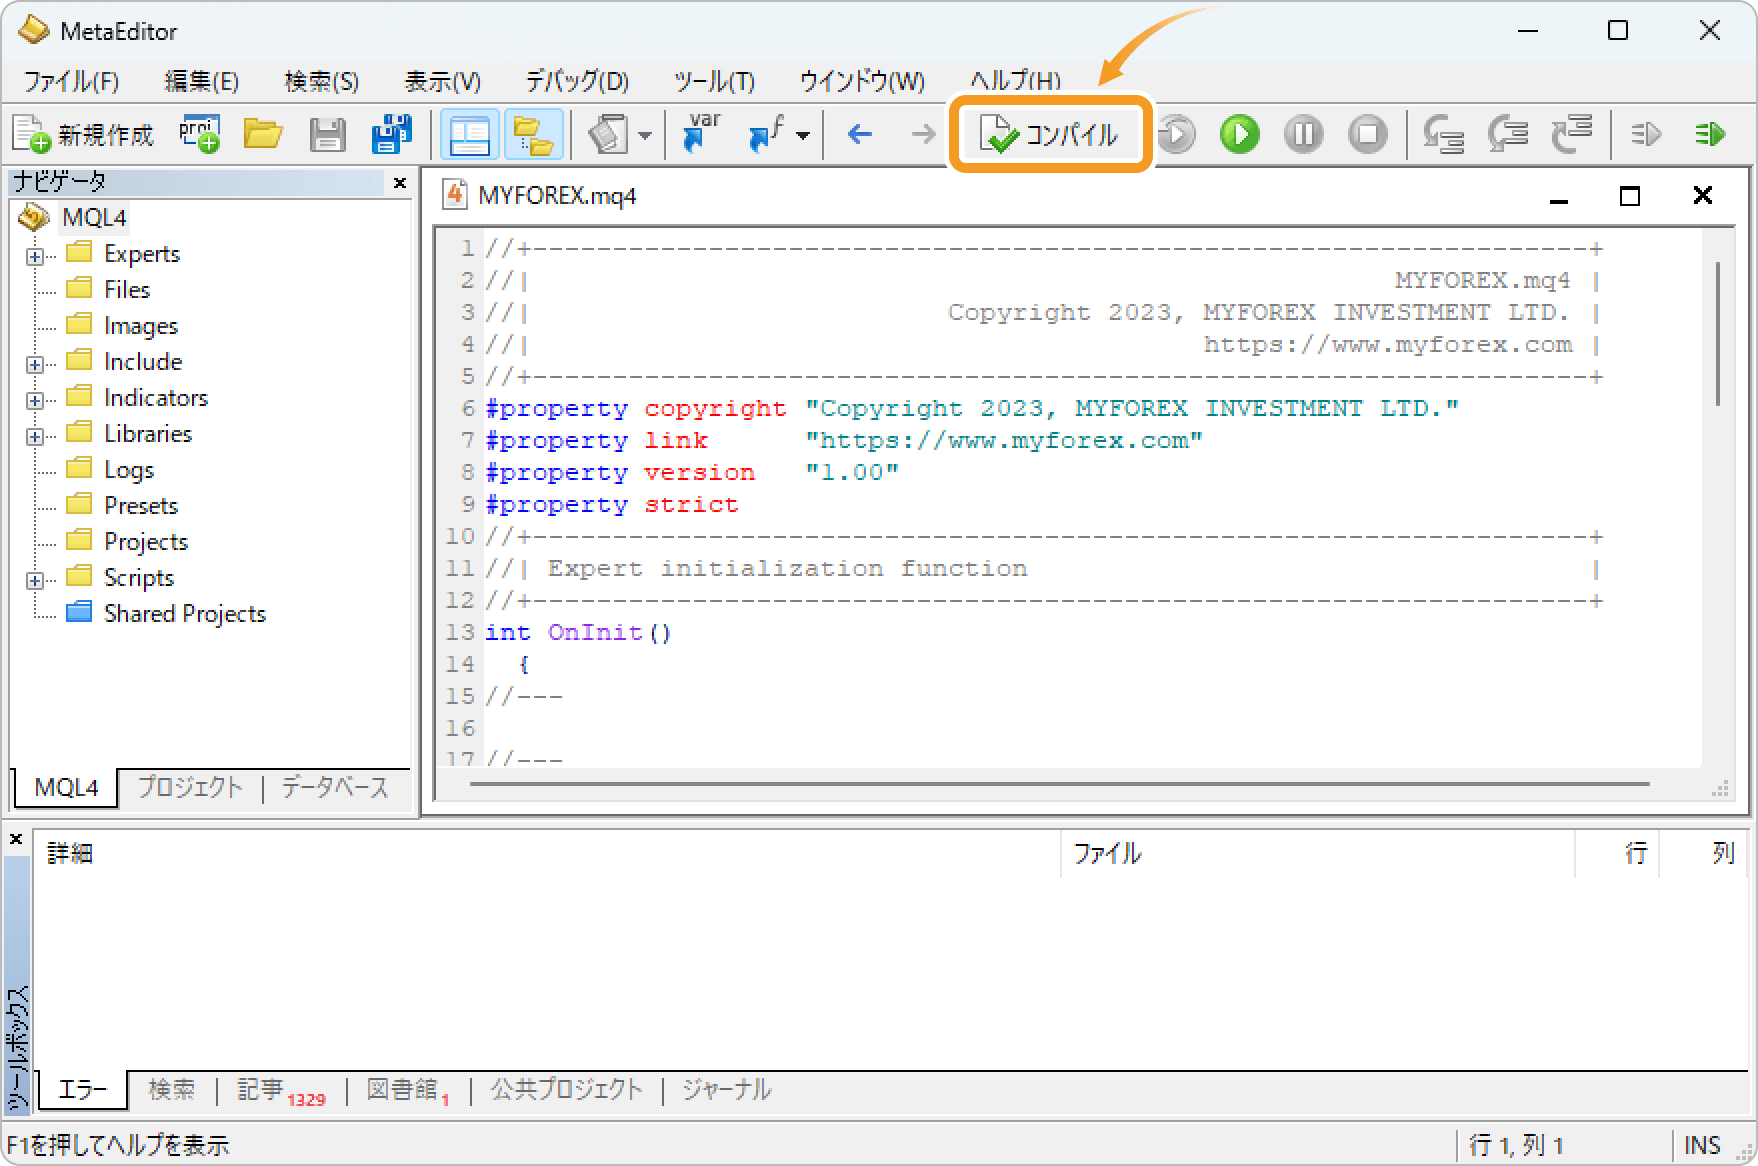Switch to the MQL4 navigator tab
This screenshot has height=1166, width=1758.
(66, 787)
